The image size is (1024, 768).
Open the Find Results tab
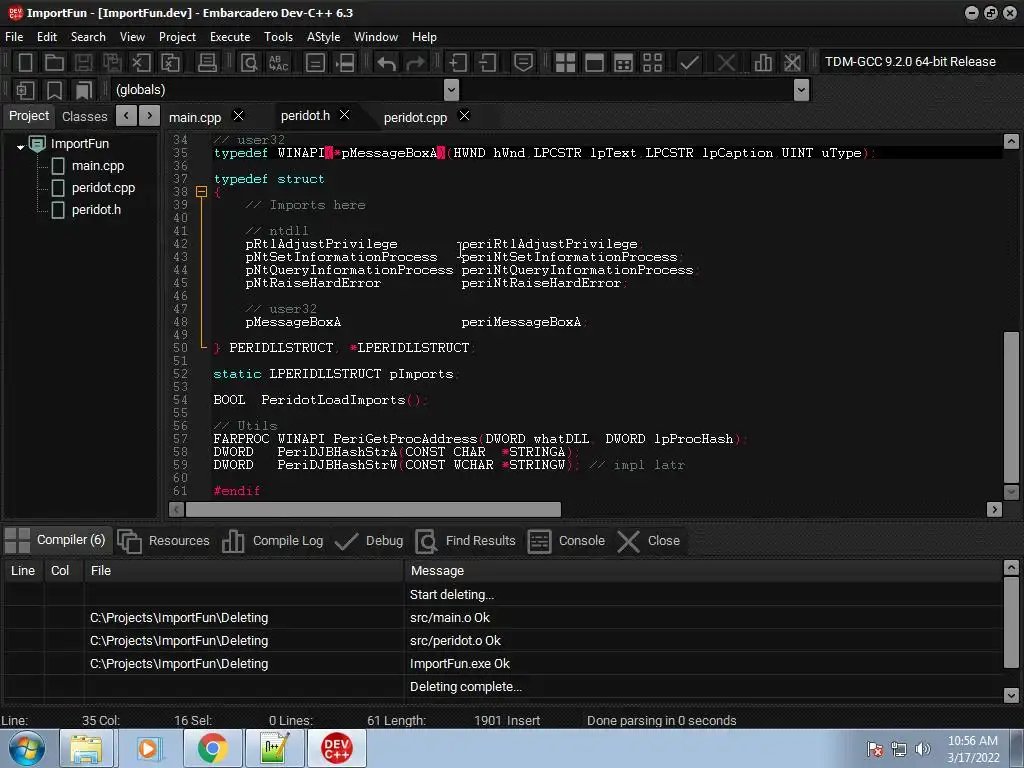click(x=466, y=541)
